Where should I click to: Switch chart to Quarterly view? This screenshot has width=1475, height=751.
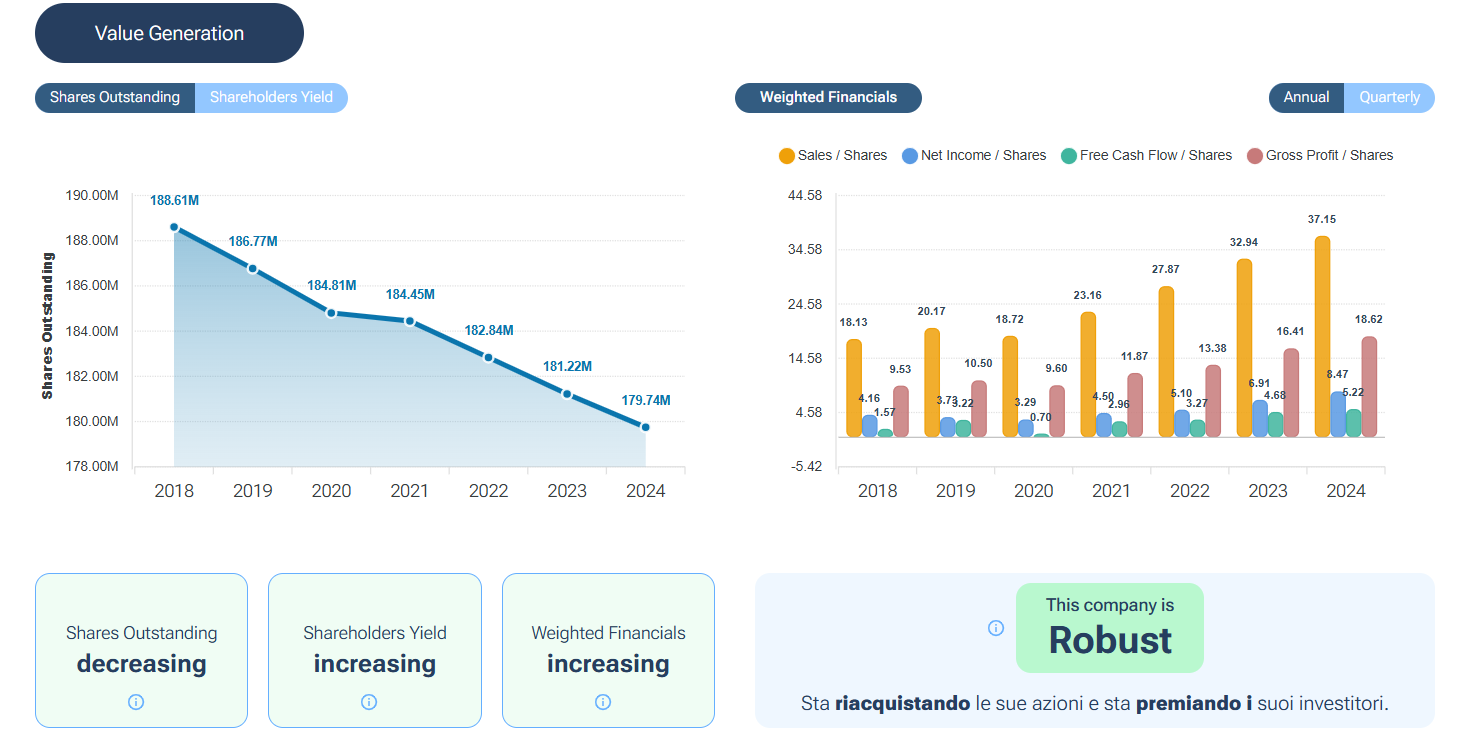tap(1389, 98)
